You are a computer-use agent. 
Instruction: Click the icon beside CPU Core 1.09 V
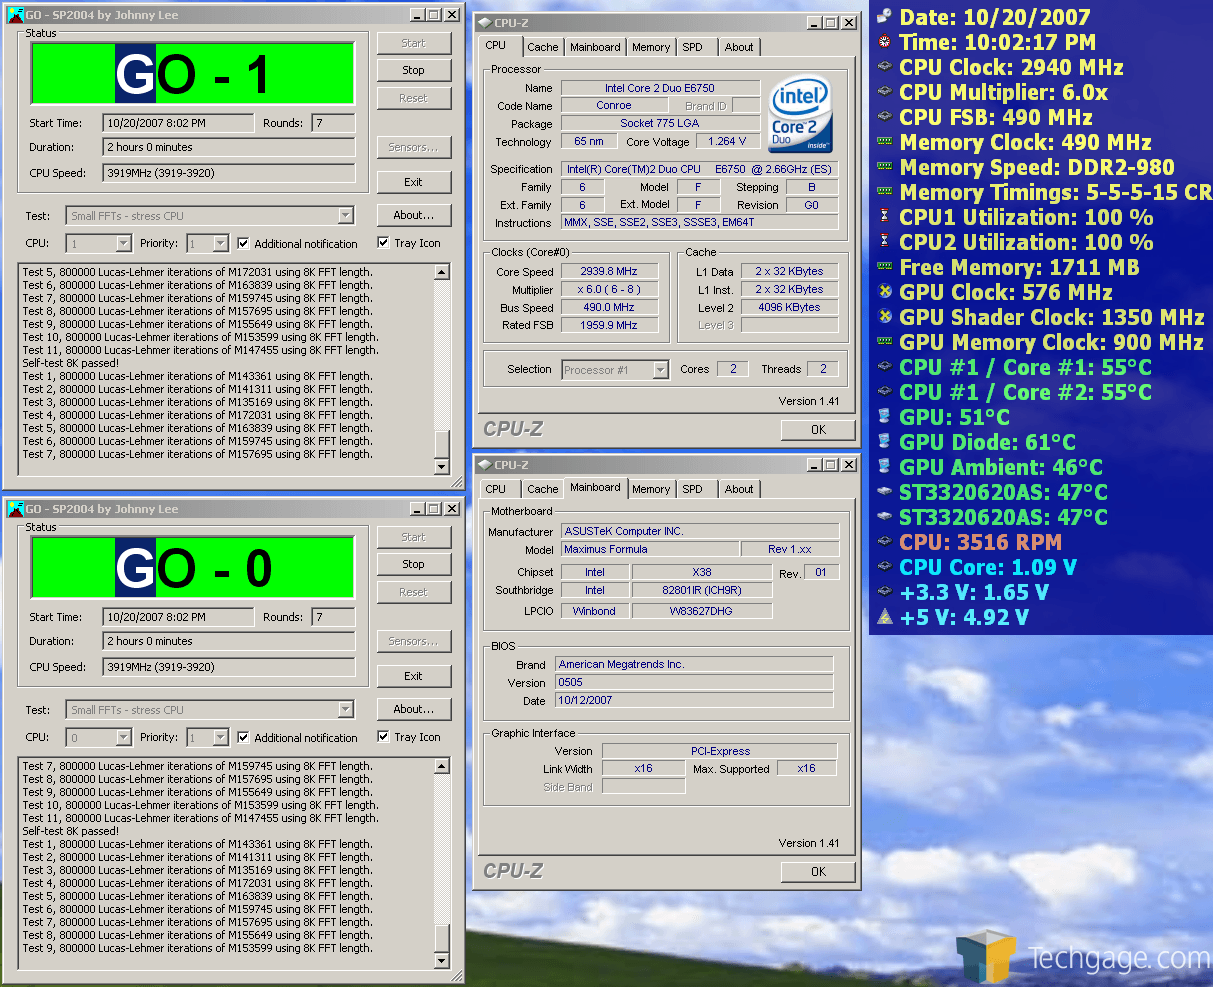pos(884,567)
